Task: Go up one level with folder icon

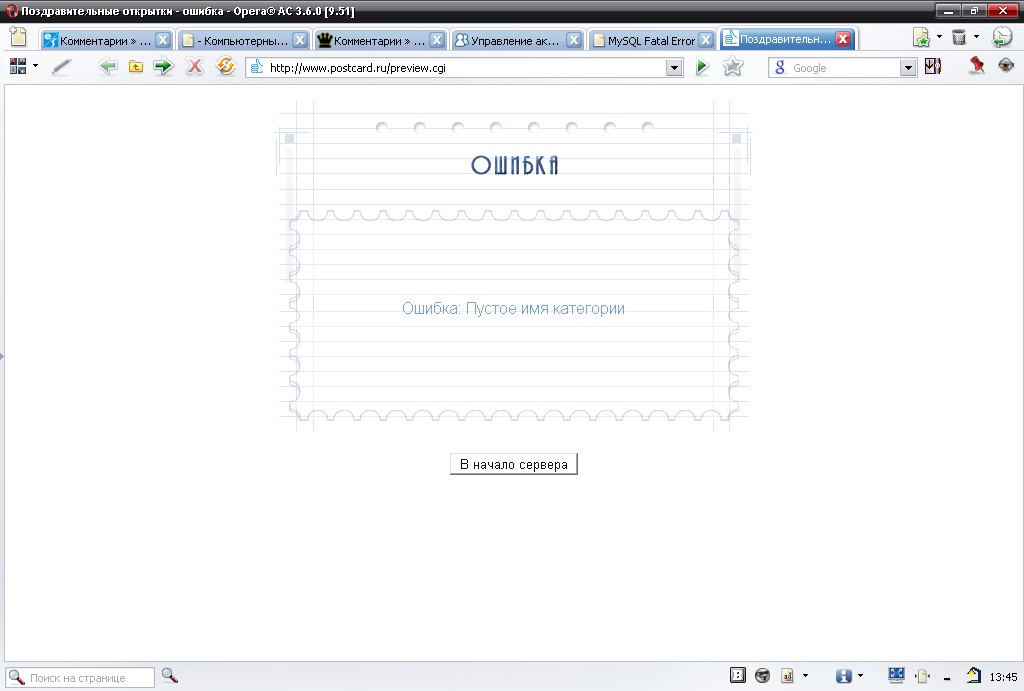Action: pos(135,67)
